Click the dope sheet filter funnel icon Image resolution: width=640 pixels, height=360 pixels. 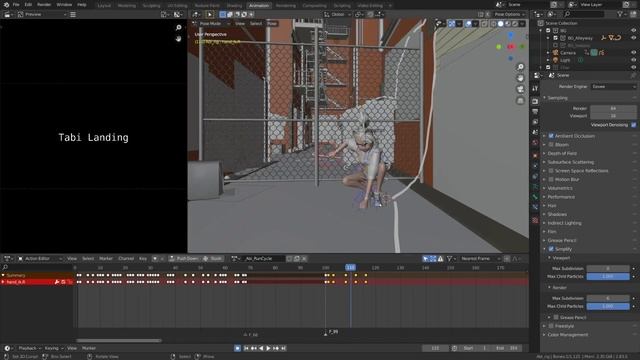pos(449,259)
